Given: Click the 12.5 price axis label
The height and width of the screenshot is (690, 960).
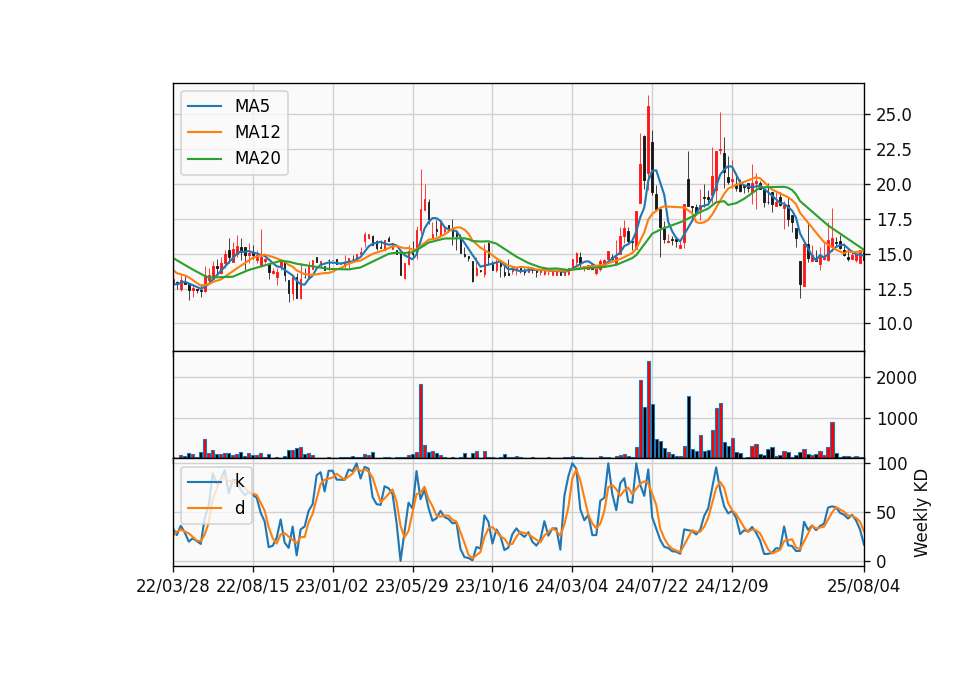Looking at the screenshot, I should click(x=894, y=290).
